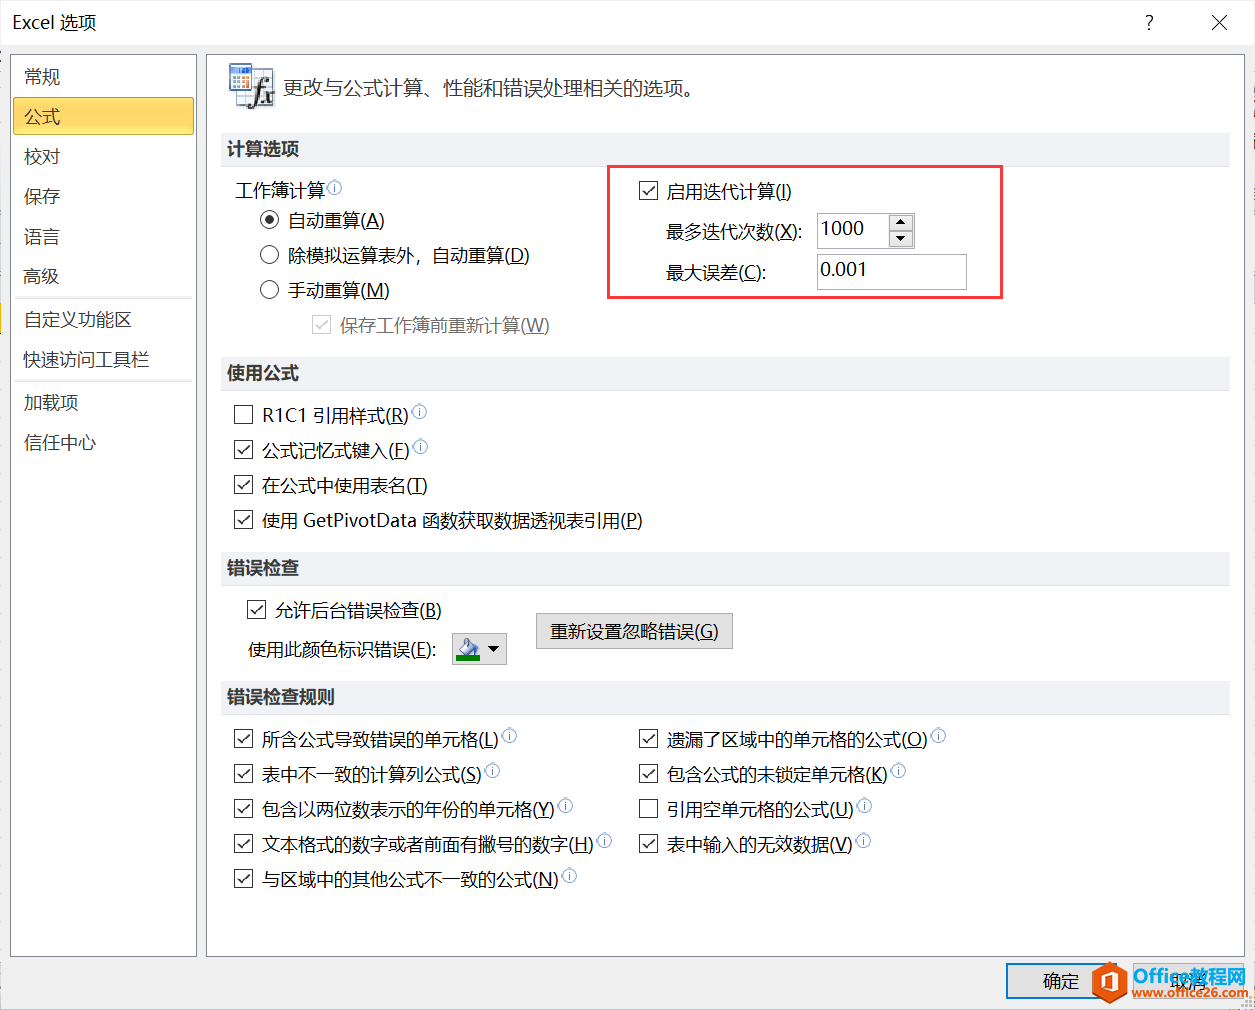Screen dimensions: 1255x1010
Task: Click info icon beside 表中不一致的计算列公式
Action: [493, 771]
